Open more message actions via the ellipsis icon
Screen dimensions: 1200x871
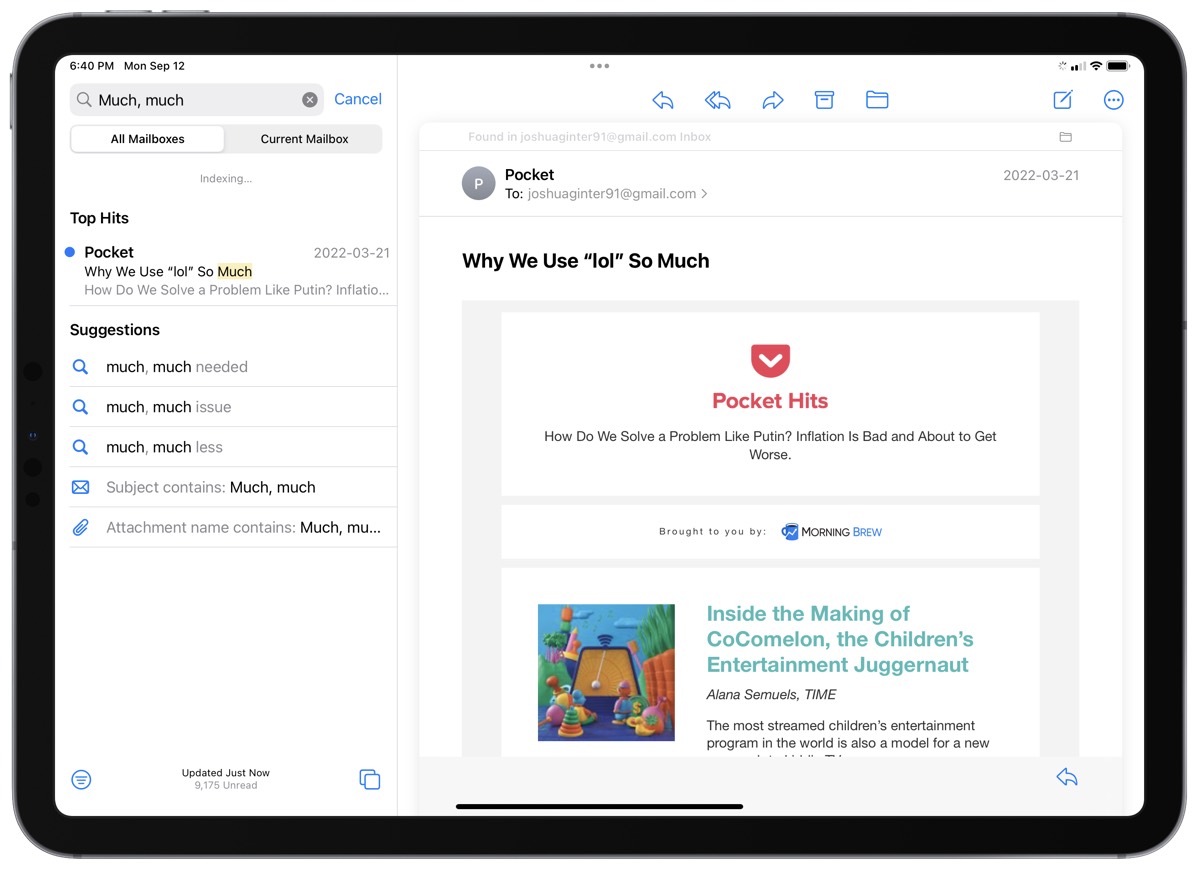(1113, 99)
